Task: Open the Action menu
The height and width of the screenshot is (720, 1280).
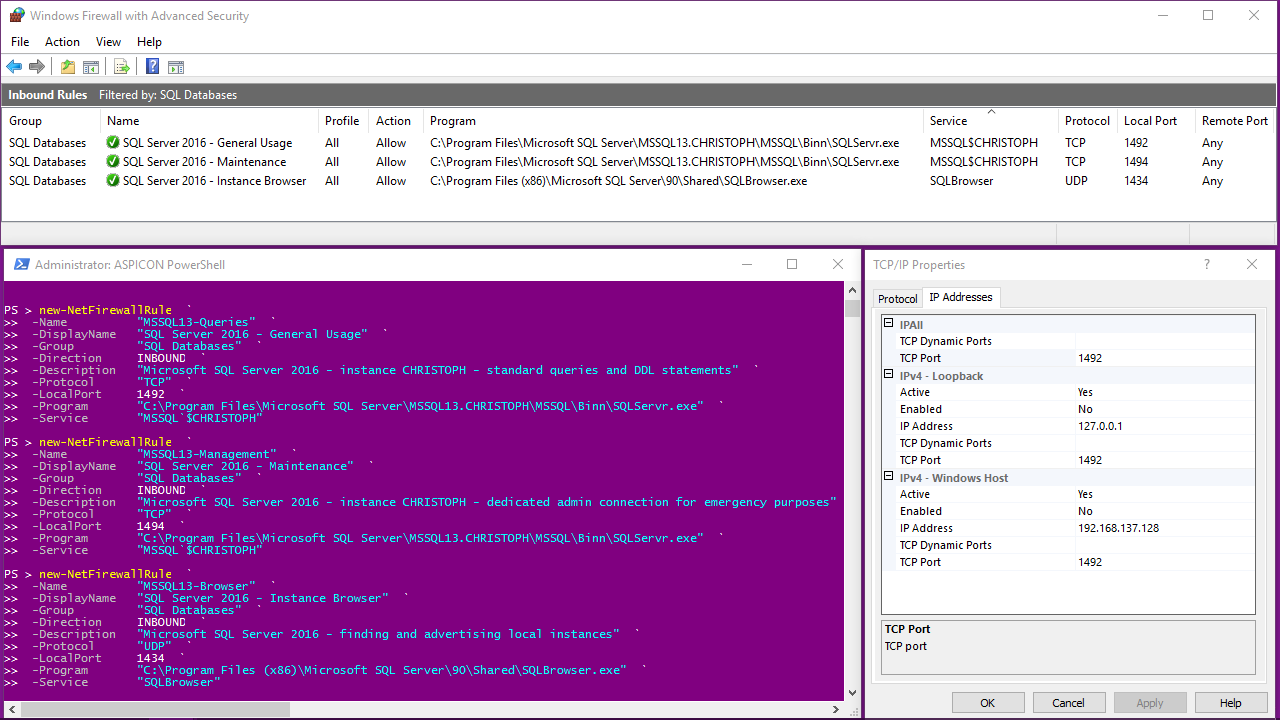Action: click(62, 42)
